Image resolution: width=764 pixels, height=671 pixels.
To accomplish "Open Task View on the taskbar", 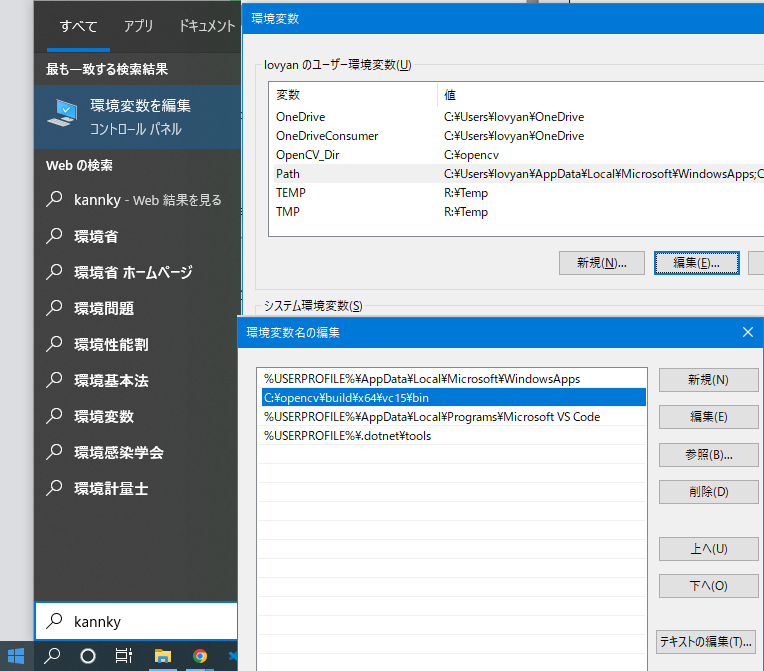I will point(124,656).
